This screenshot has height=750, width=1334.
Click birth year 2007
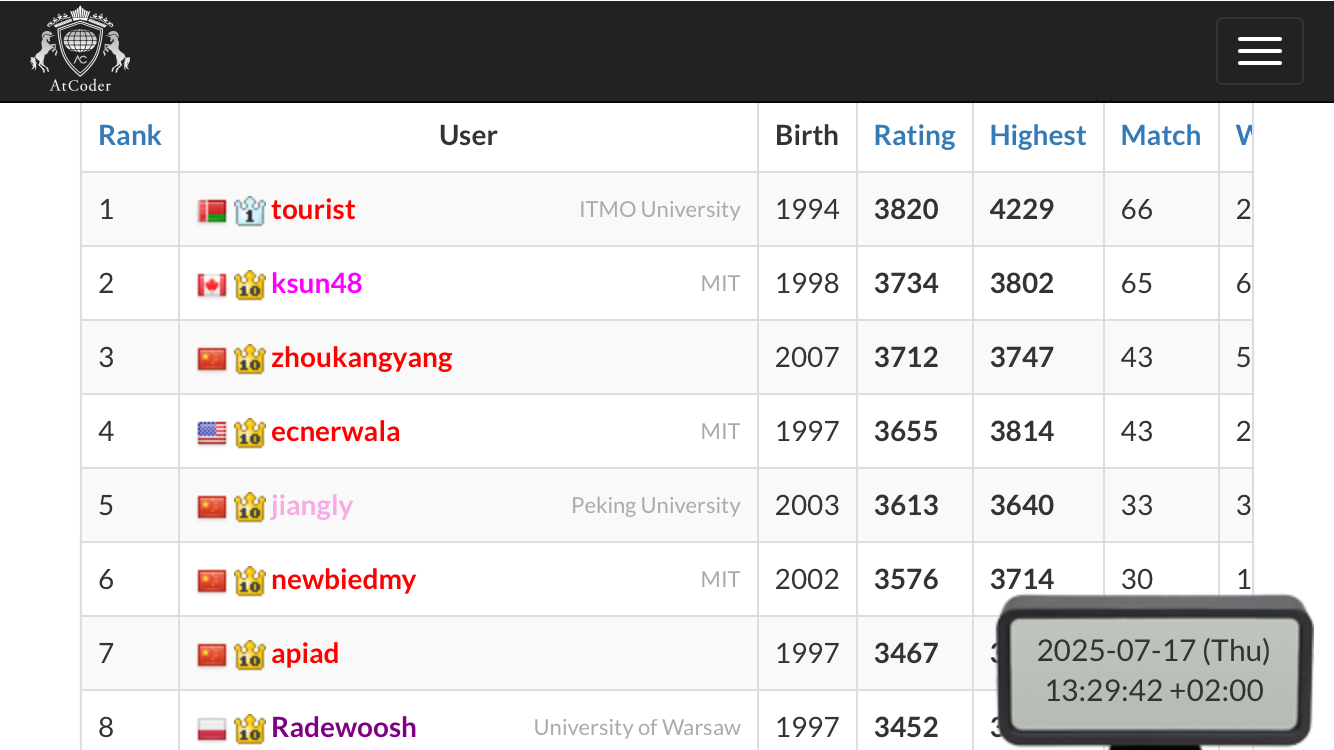(807, 358)
